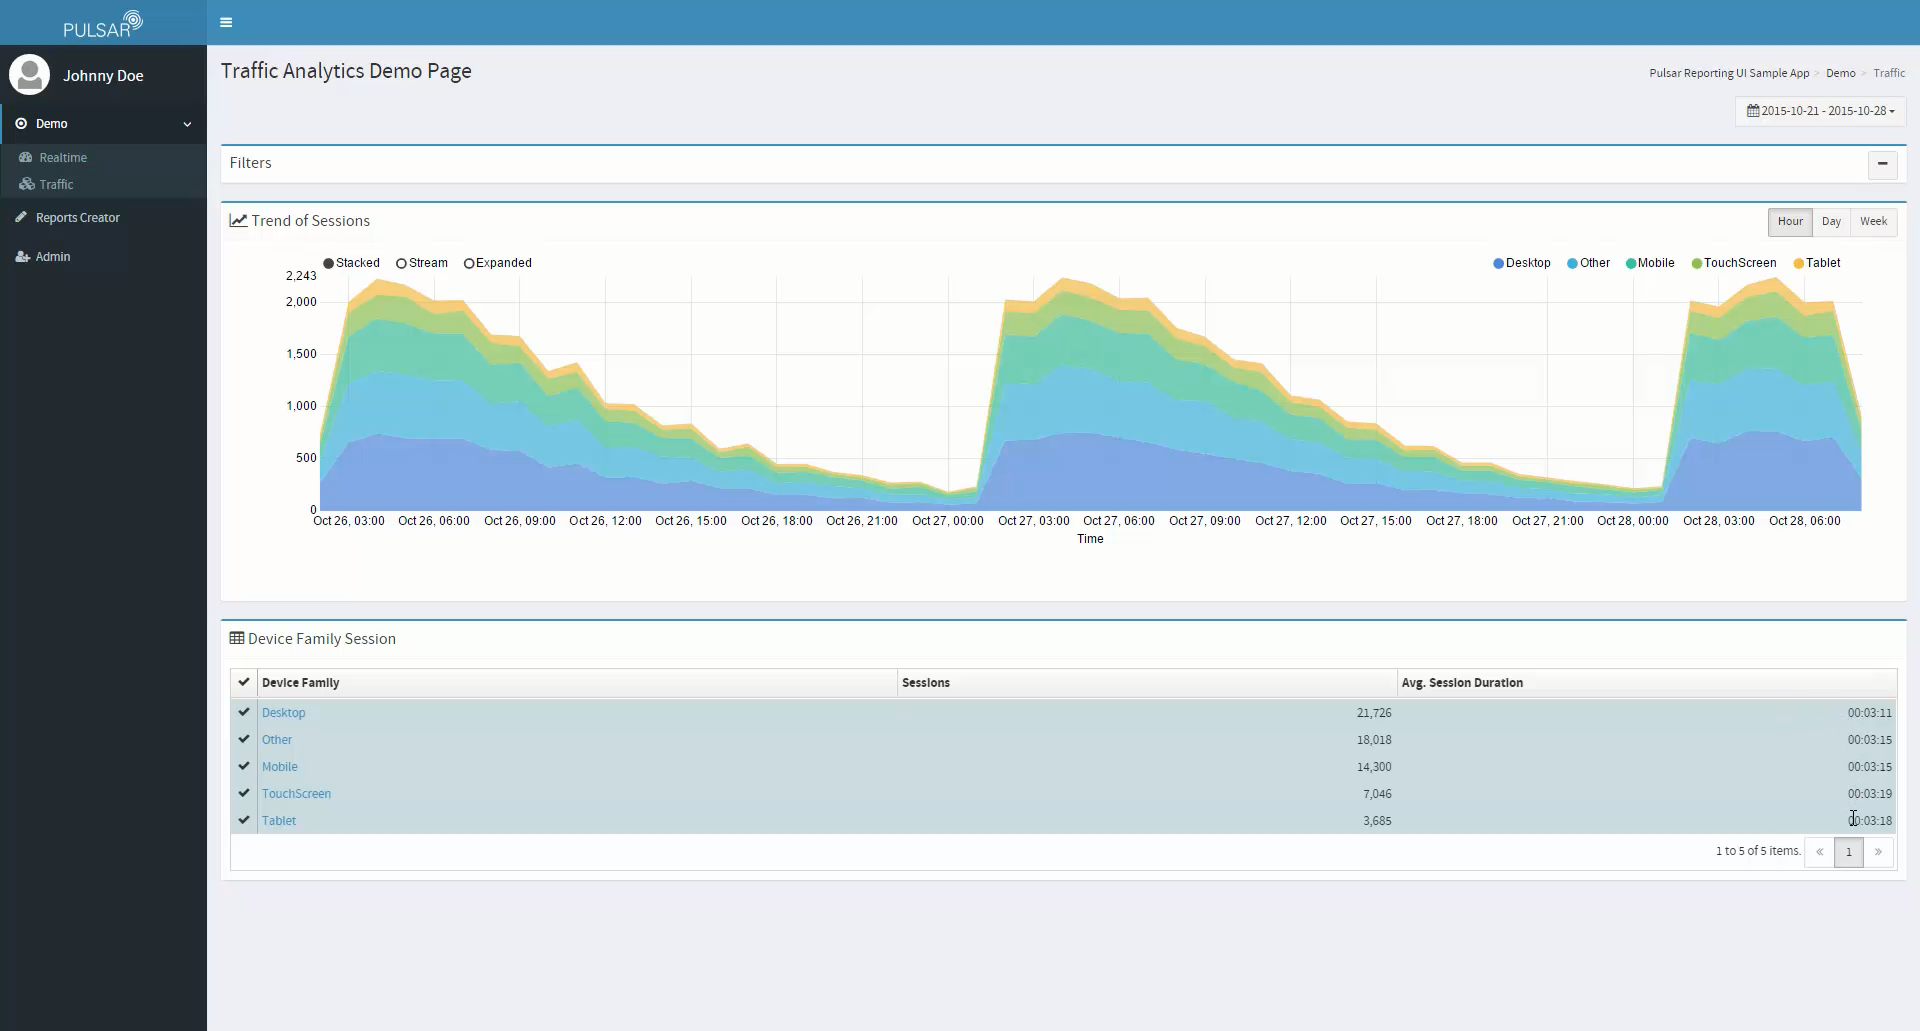
Task: Open the Tablet device family link
Action: click(x=279, y=821)
